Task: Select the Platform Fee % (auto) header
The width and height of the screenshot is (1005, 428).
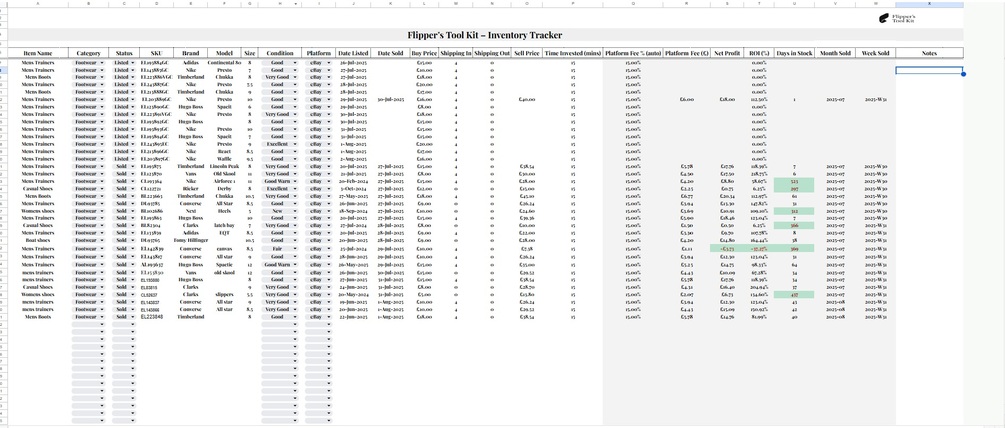Action: coord(632,53)
